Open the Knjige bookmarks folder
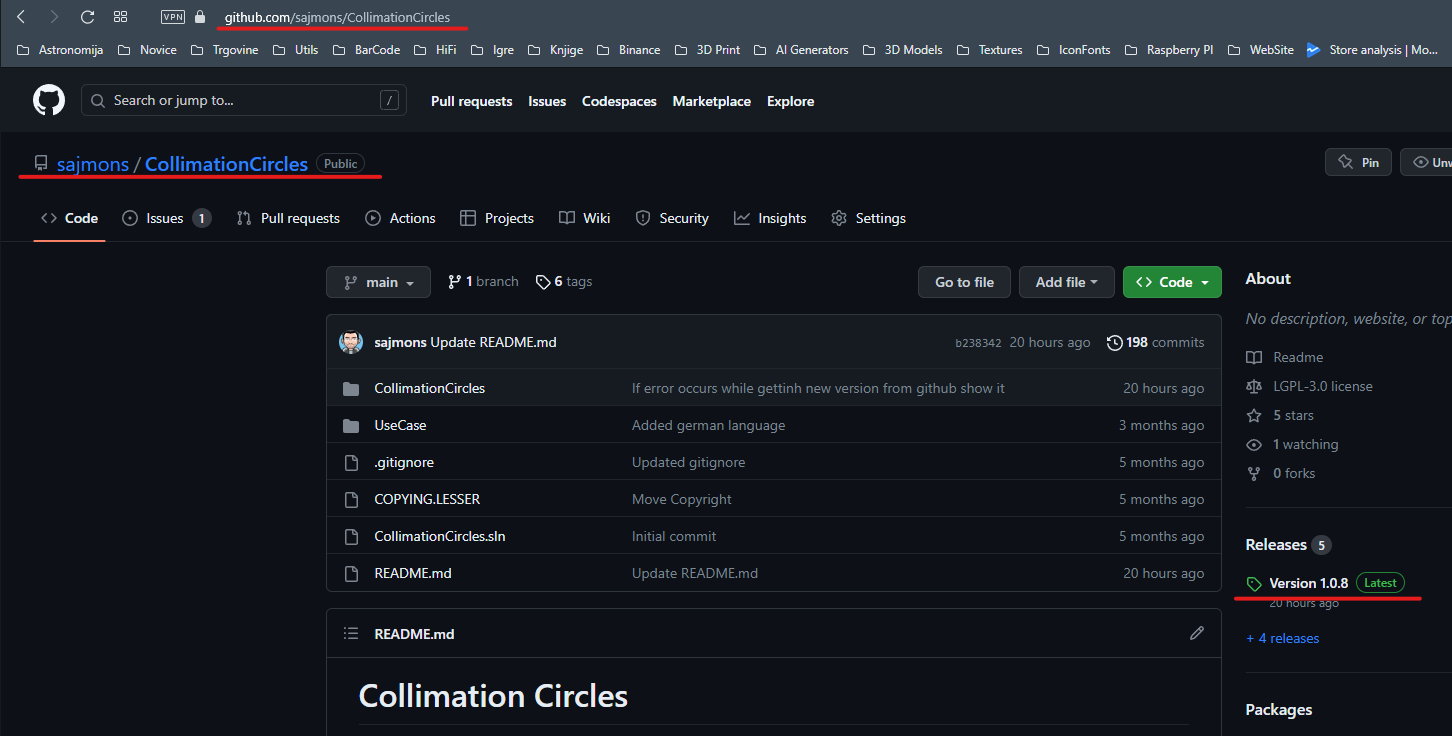This screenshot has height=736, width=1452. pos(555,50)
